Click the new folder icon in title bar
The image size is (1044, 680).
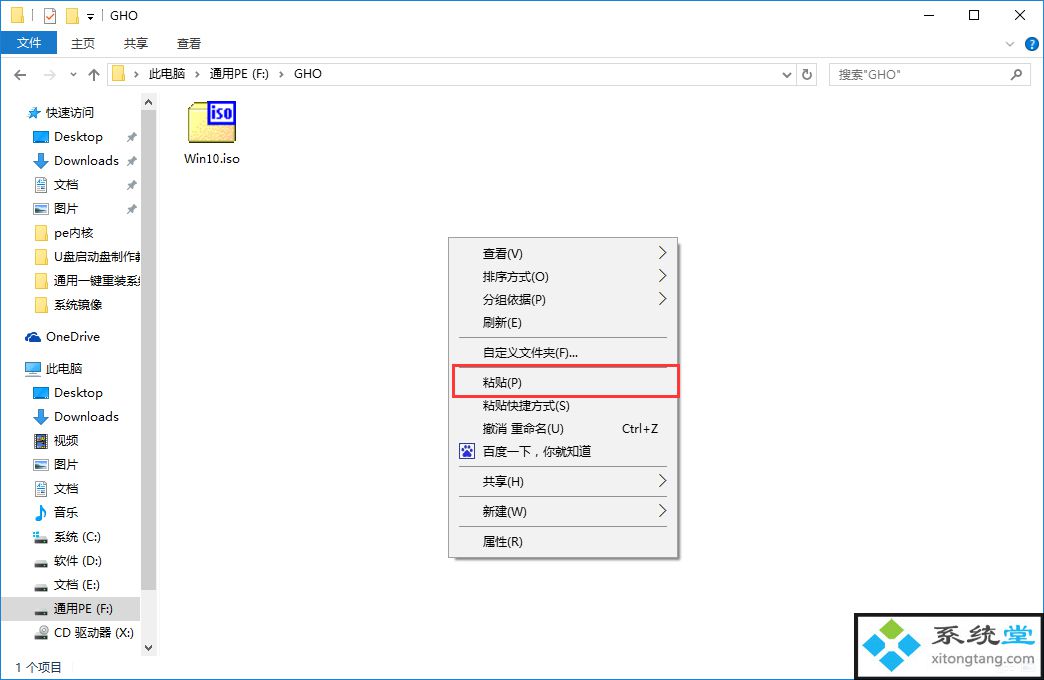[x=72, y=15]
